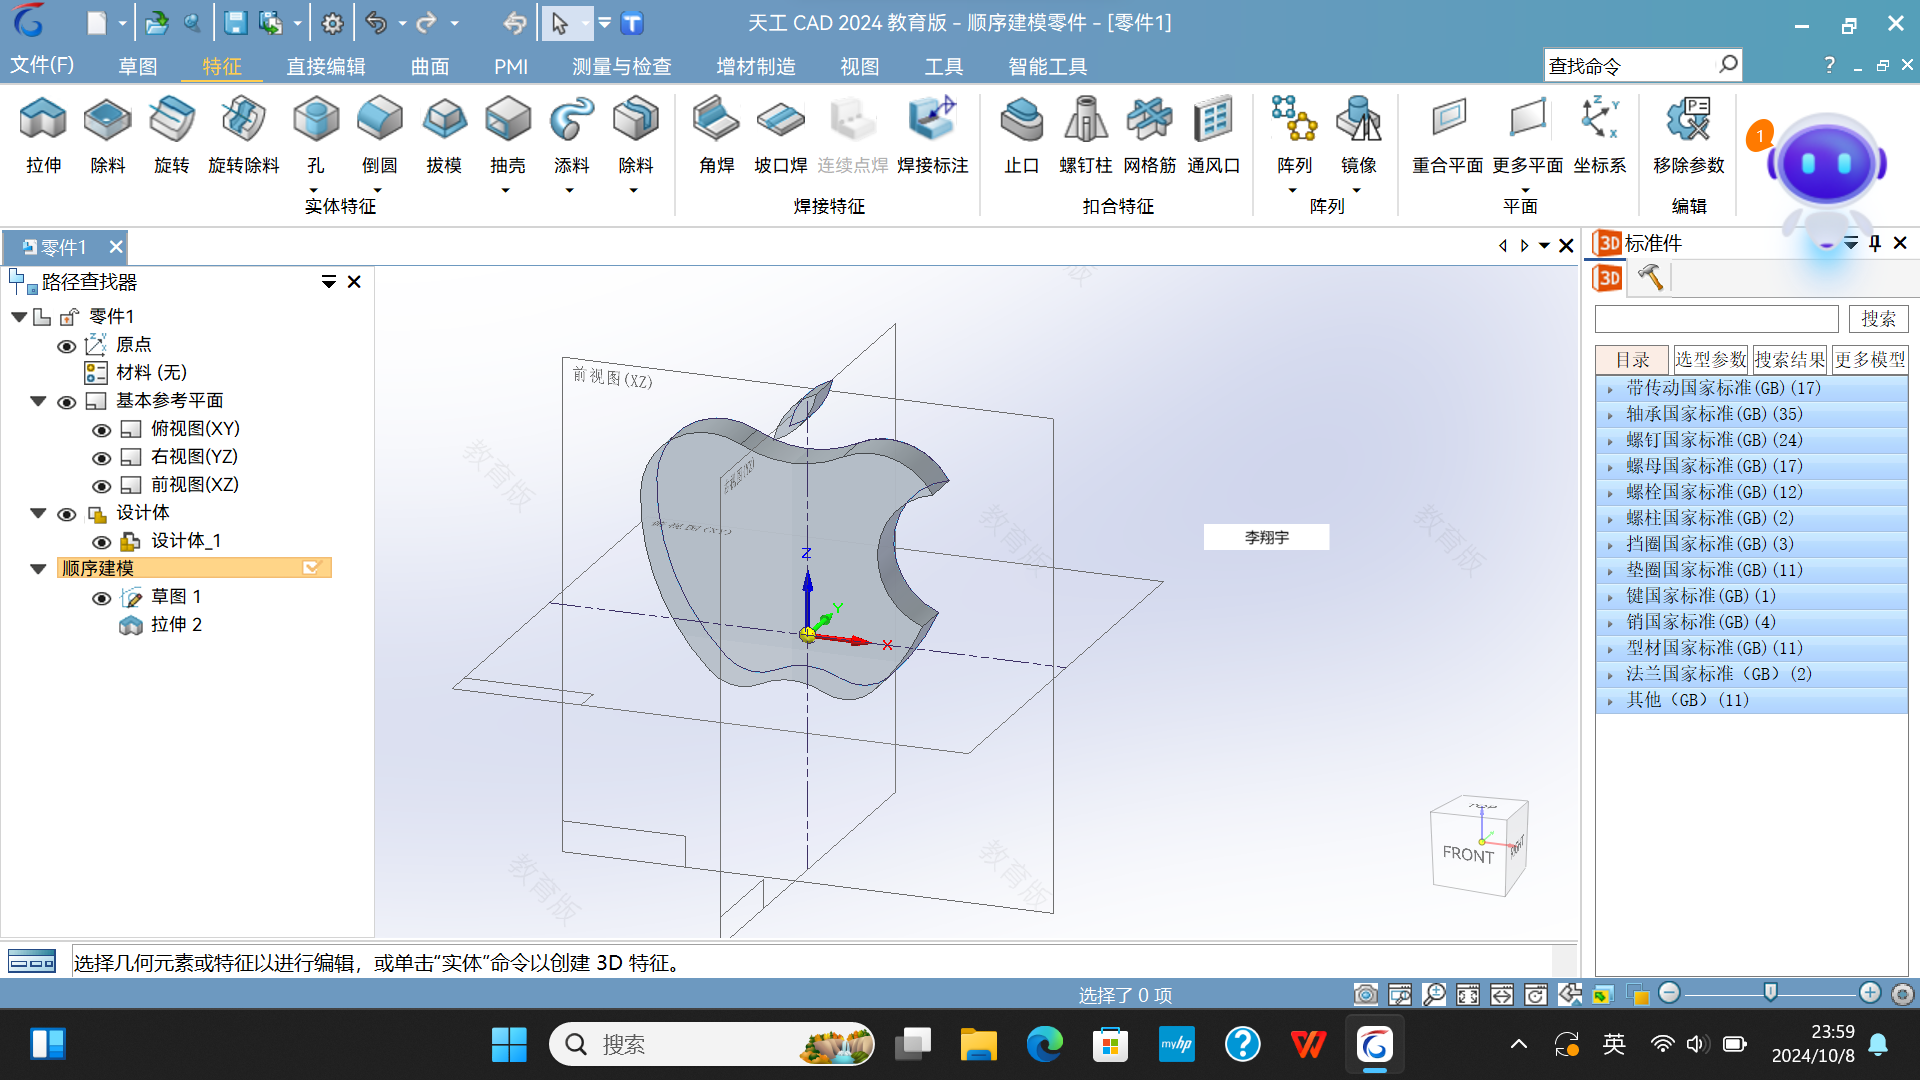
Task: Click the zoom slider handle in status bar
Action: [x=1770, y=992]
